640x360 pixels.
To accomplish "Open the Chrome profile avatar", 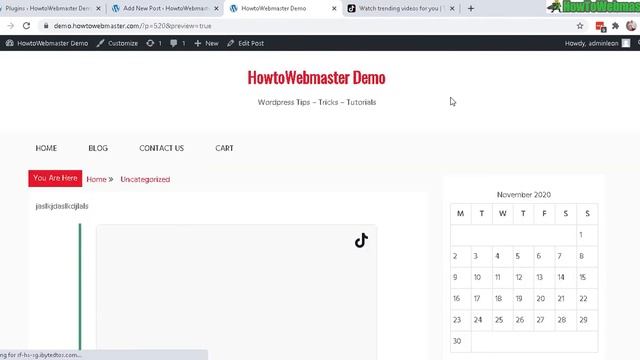I will tap(631, 26).
